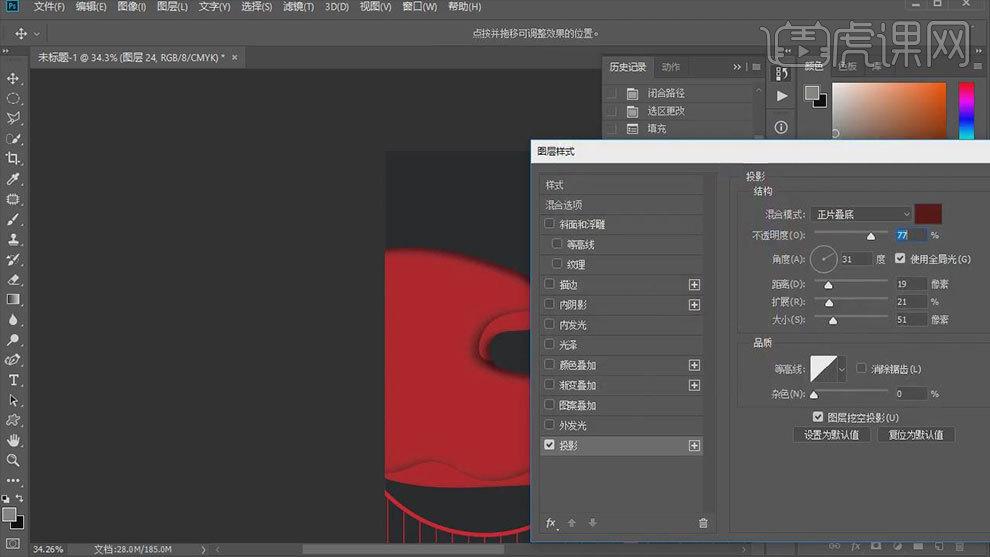This screenshot has width=990, height=557.
Task: Switch to the 历史记录 tab
Action: tap(628, 67)
